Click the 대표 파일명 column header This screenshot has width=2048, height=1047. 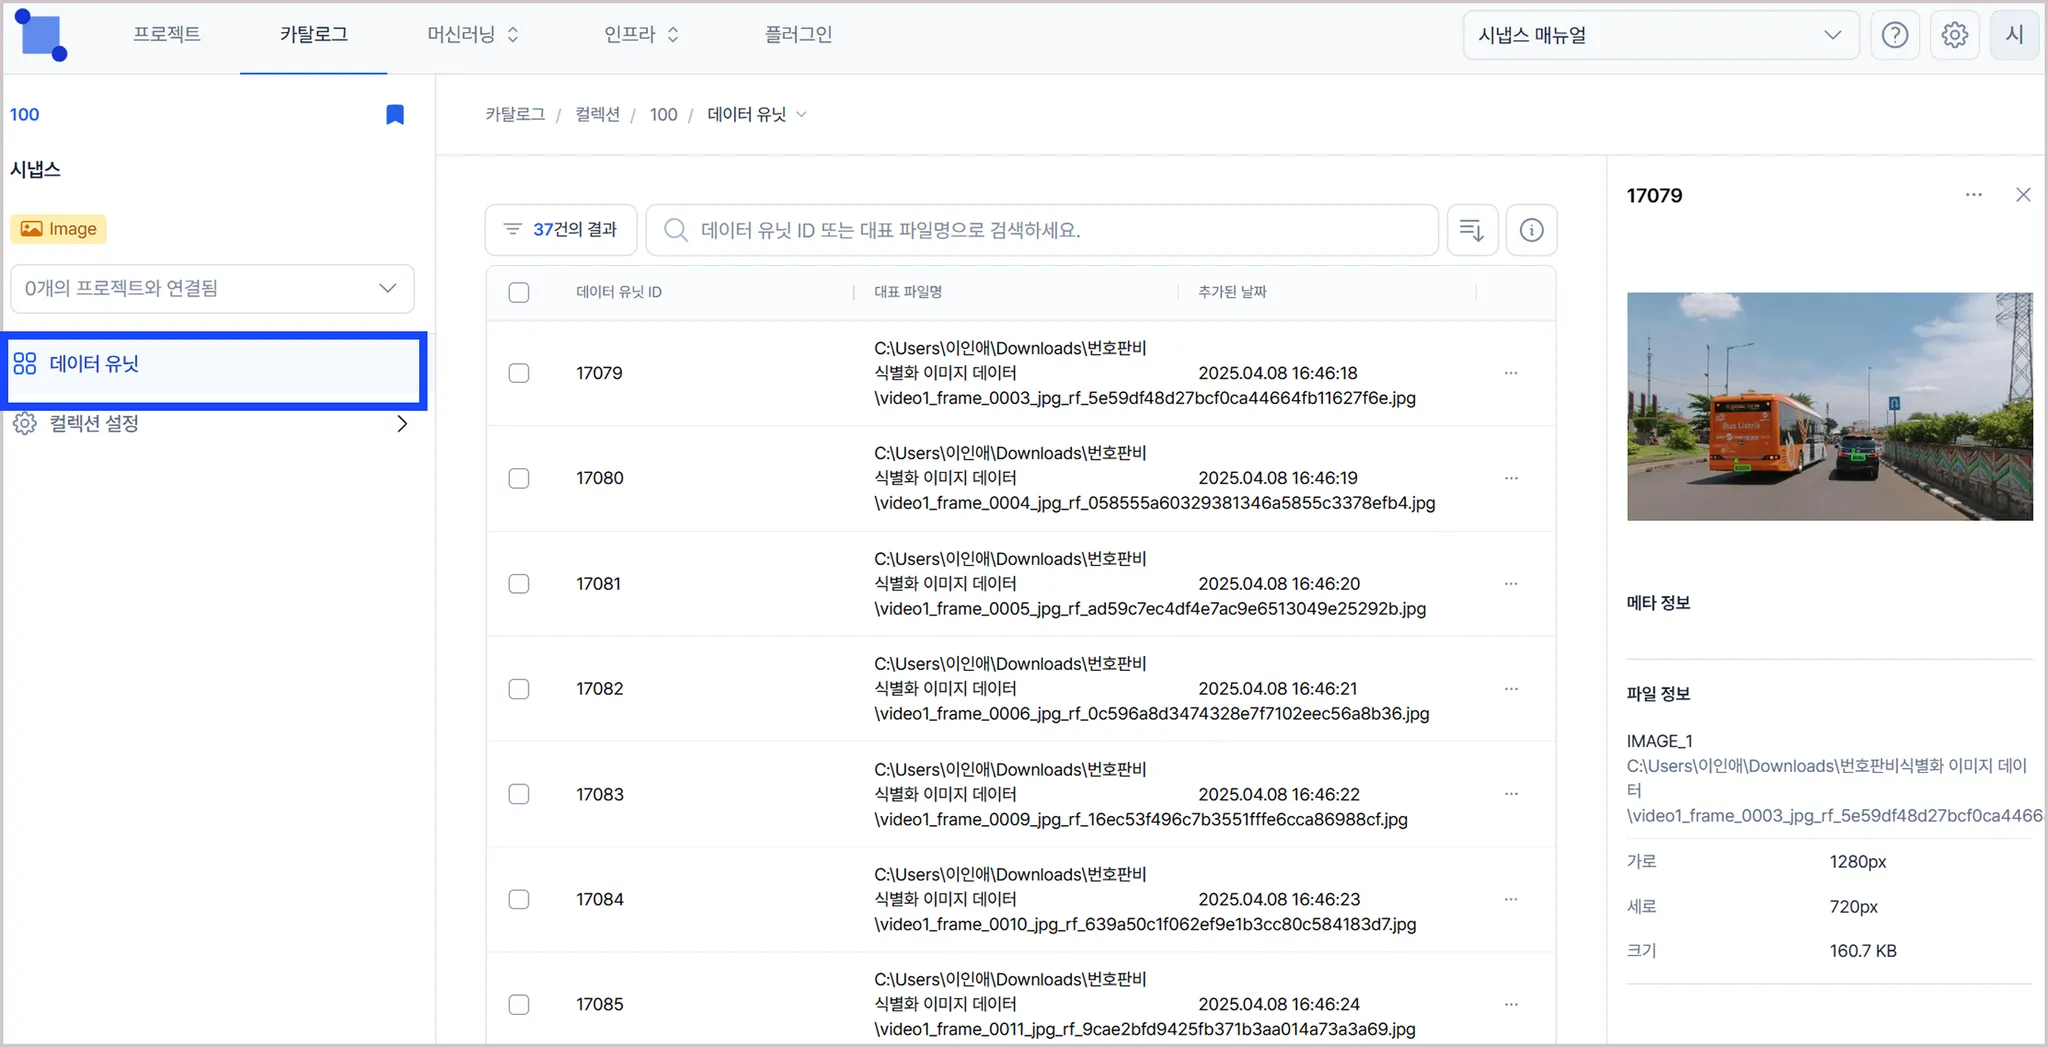tap(908, 292)
